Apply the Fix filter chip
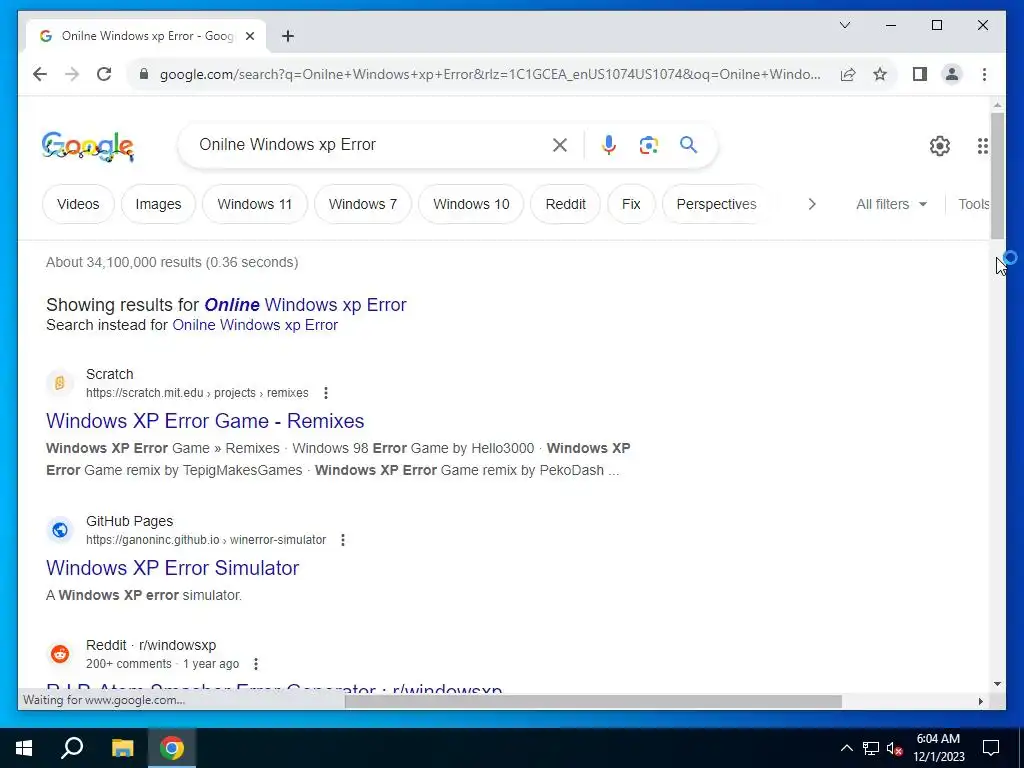 [631, 204]
